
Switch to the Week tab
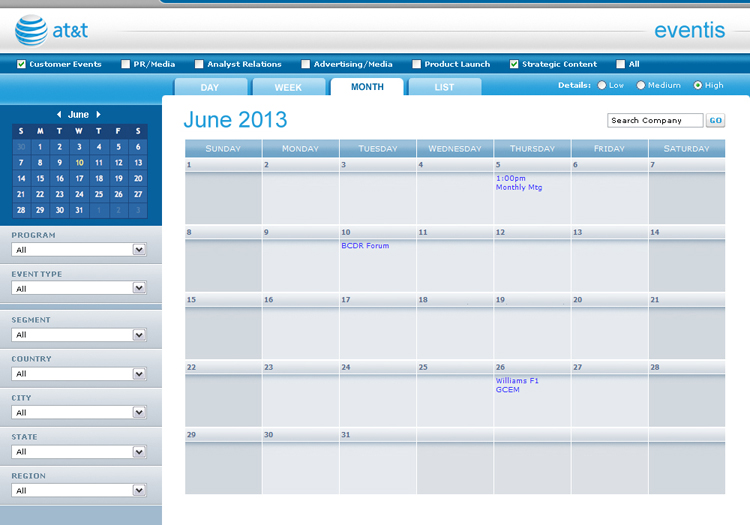pyautogui.click(x=288, y=87)
